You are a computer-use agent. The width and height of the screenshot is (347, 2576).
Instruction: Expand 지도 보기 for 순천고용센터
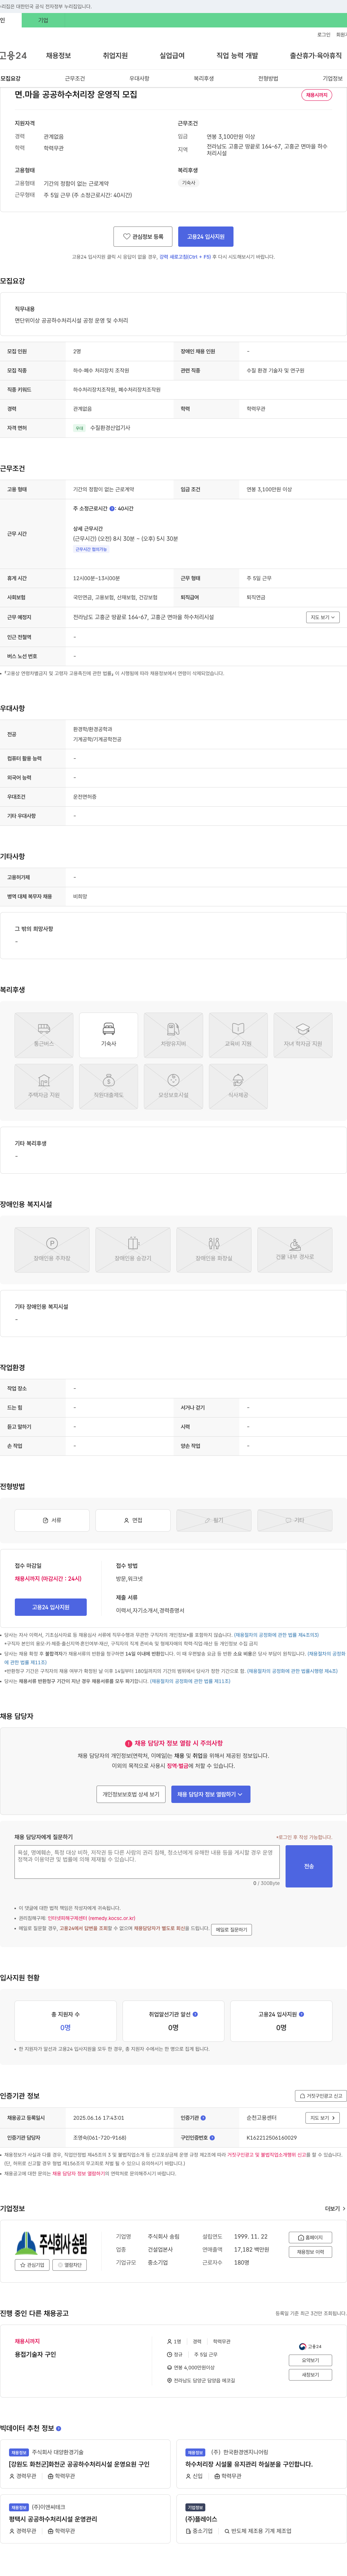pyautogui.click(x=322, y=2118)
